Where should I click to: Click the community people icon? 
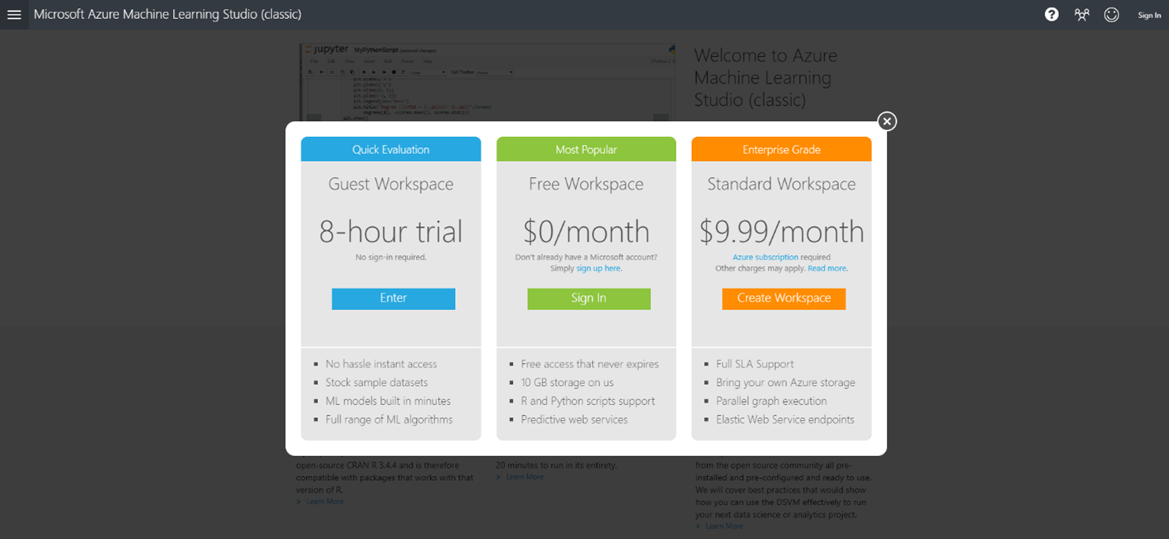[x=1082, y=15]
